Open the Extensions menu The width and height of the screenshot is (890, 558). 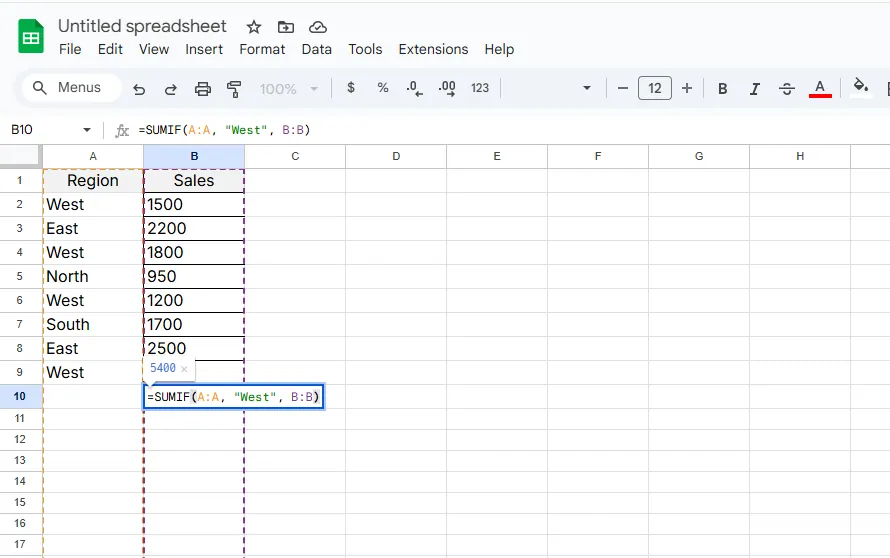click(x=433, y=49)
